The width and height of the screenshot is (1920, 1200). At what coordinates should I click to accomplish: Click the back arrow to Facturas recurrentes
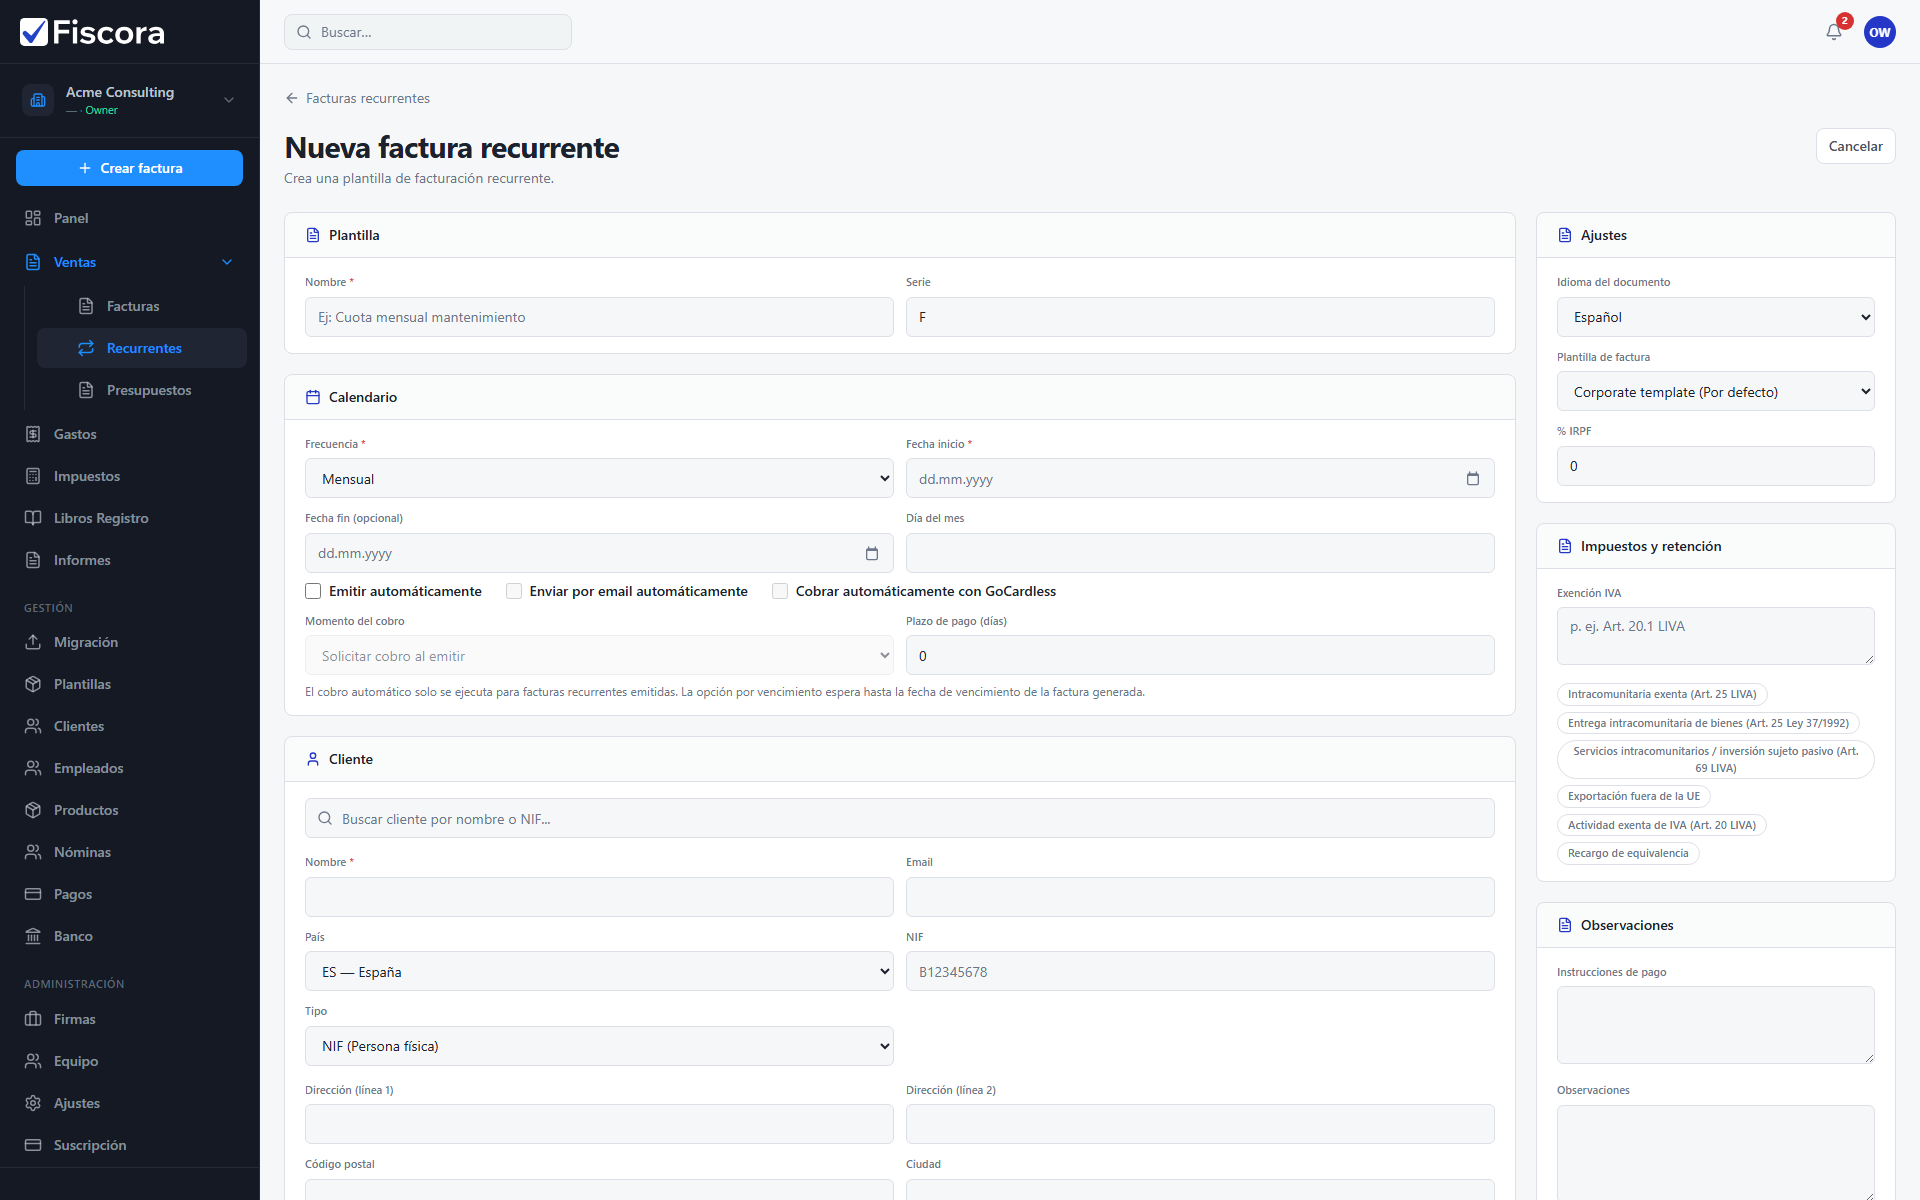click(292, 98)
